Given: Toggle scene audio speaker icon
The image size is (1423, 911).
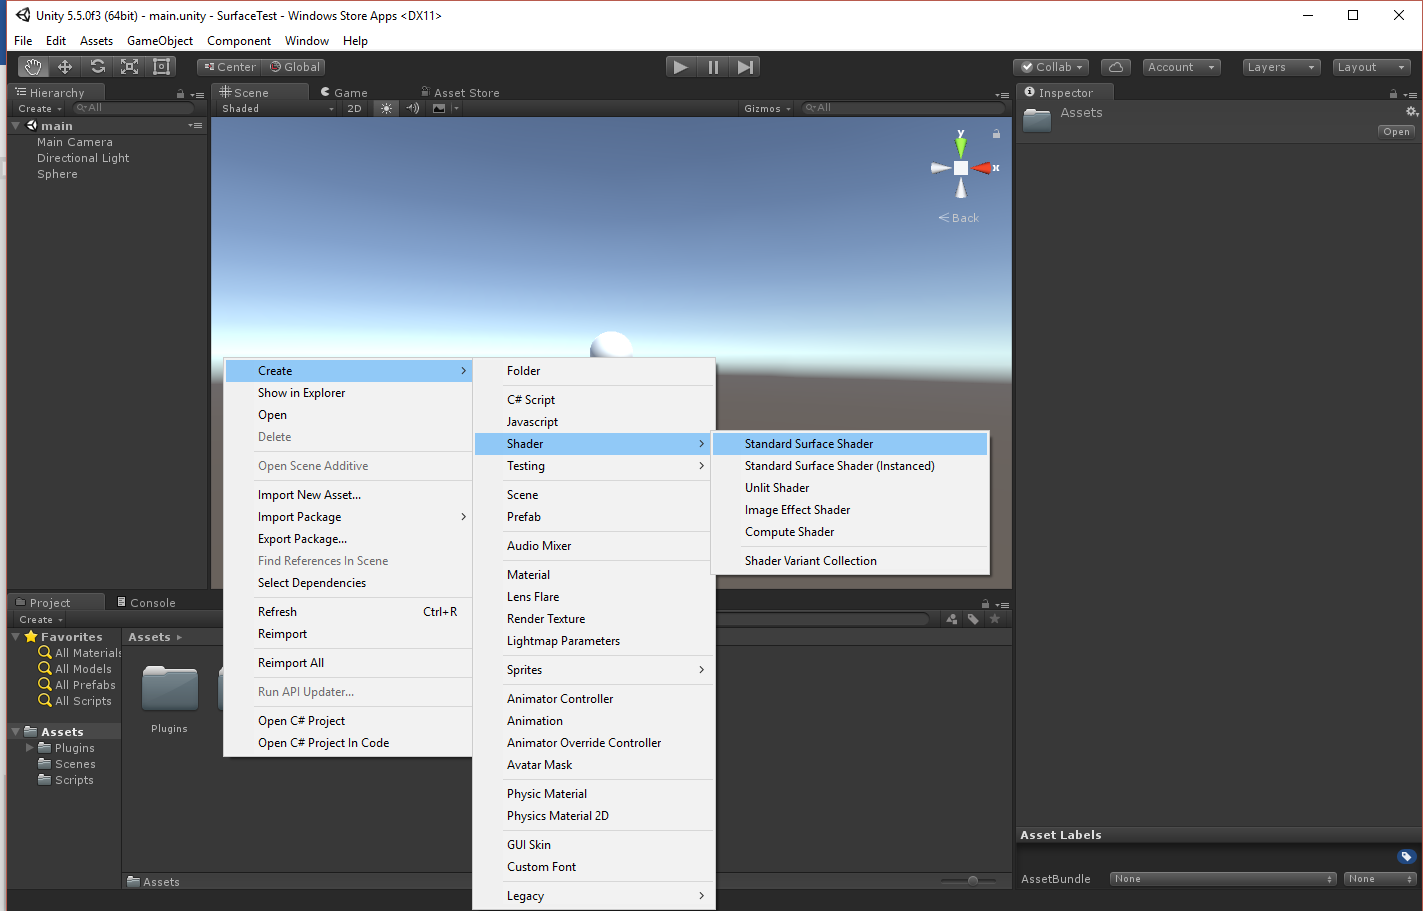Looking at the screenshot, I should point(412,108).
